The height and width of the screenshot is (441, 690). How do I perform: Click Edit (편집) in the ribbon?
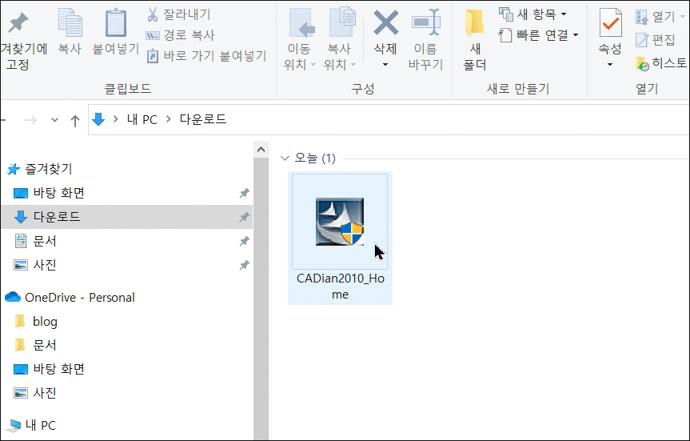point(655,40)
